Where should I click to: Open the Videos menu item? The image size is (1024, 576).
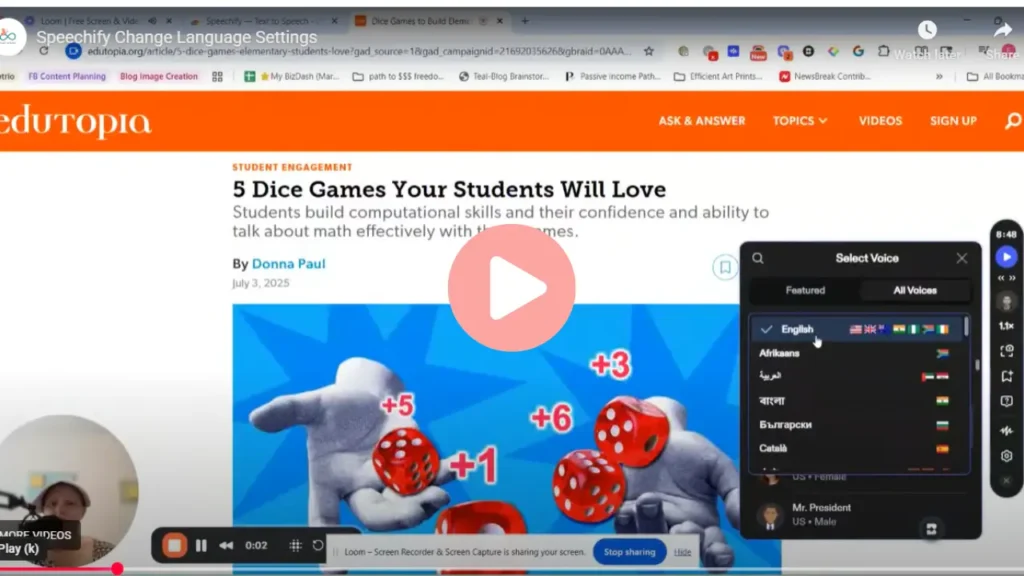880,121
